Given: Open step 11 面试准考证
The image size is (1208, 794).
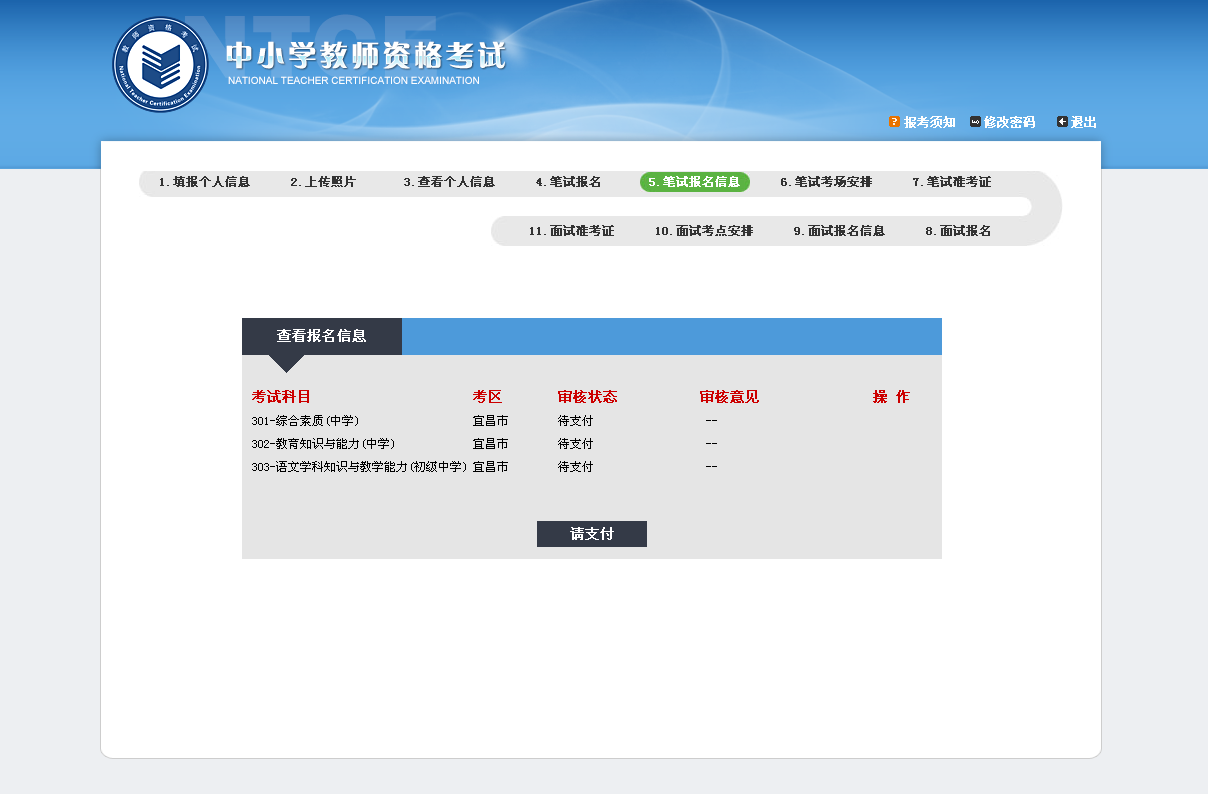Looking at the screenshot, I should click(571, 231).
